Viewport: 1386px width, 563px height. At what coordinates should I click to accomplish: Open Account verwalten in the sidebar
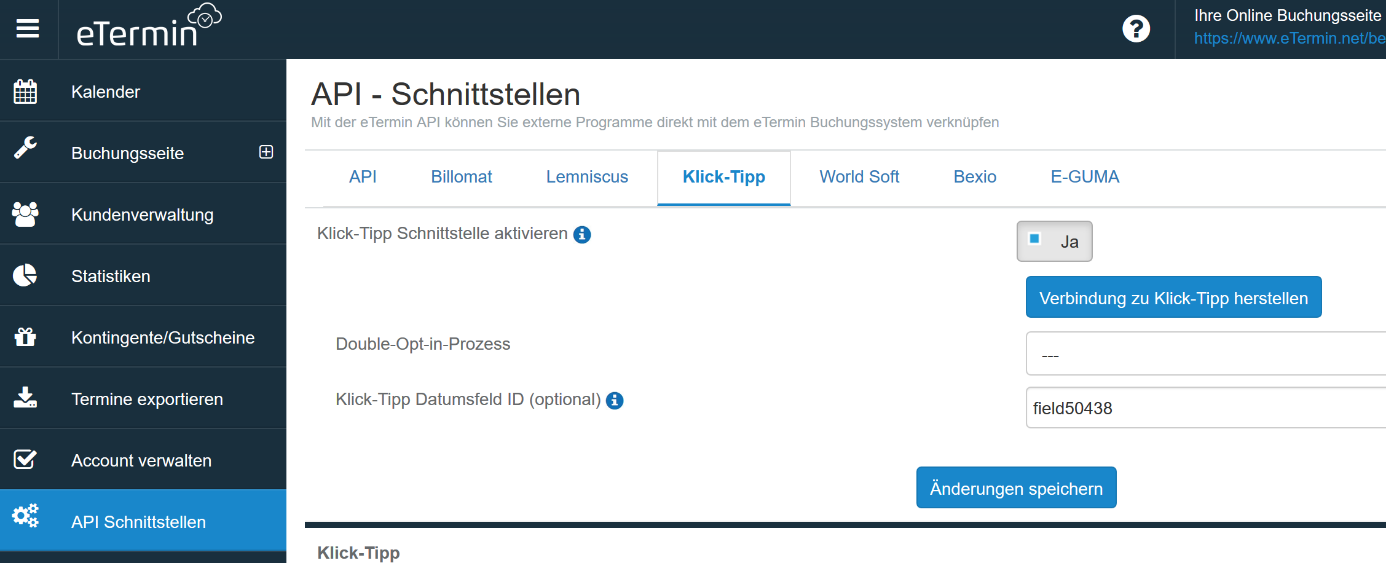click(143, 460)
